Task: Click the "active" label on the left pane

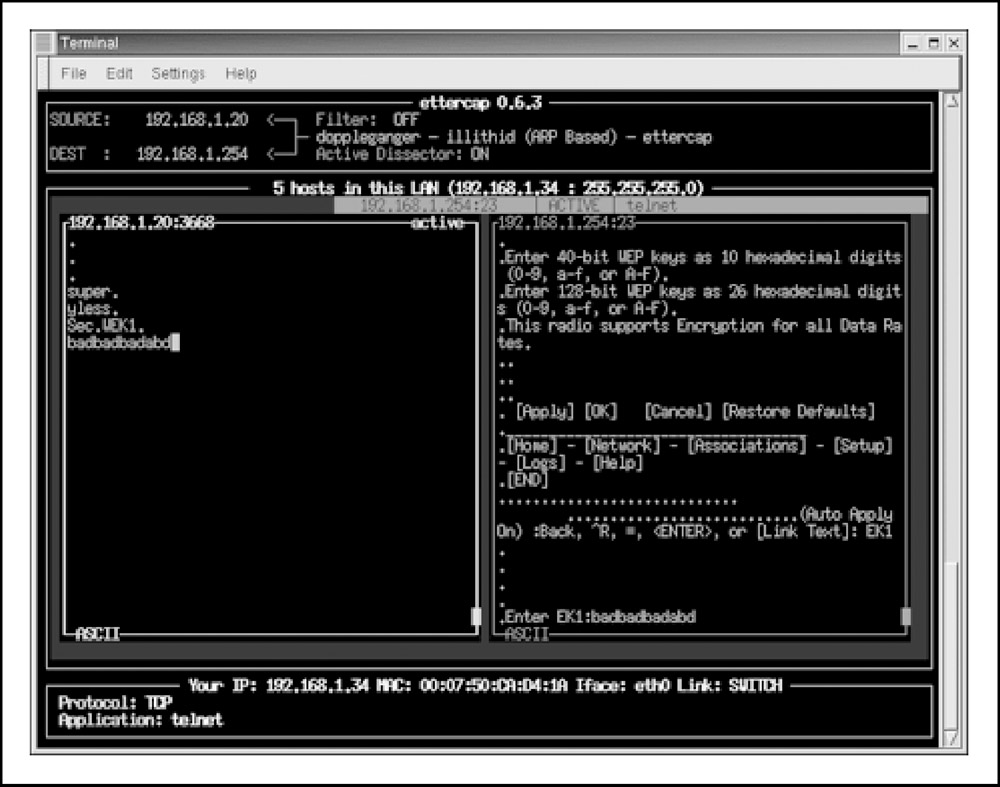Action: (438, 223)
